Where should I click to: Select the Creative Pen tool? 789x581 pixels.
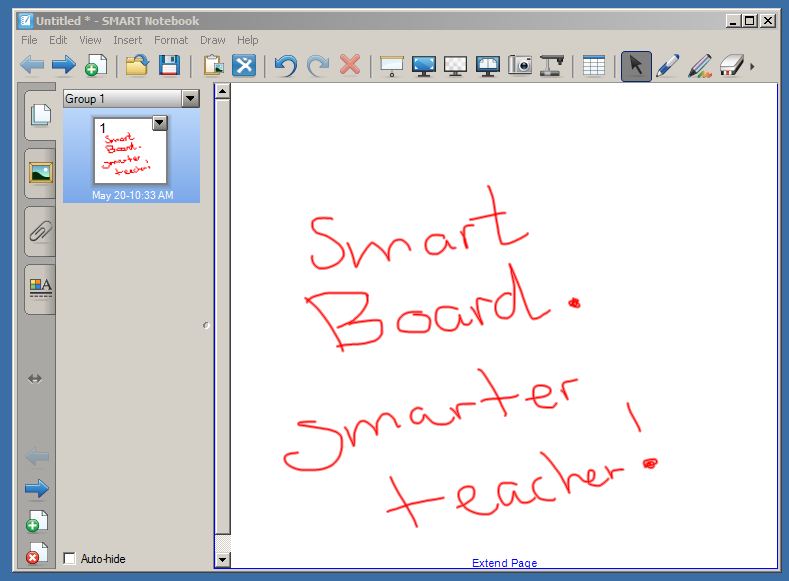pos(700,66)
